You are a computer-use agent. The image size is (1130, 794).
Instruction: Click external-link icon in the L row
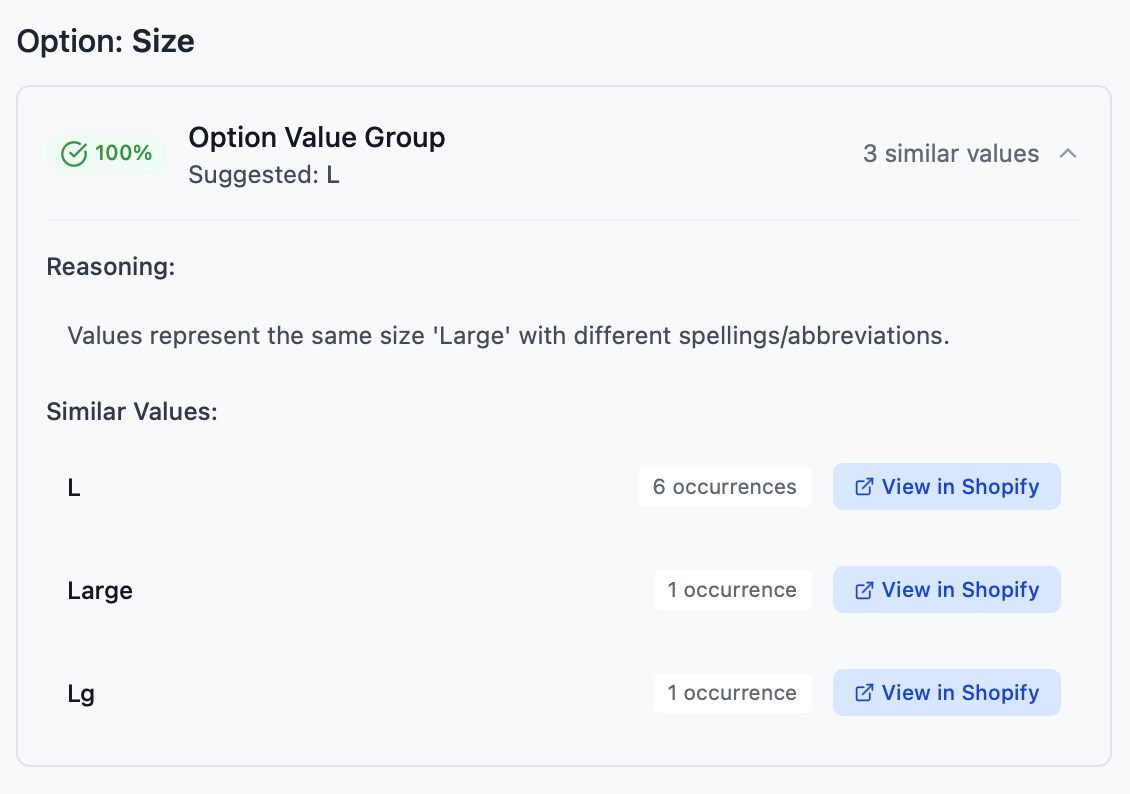point(864,487)
